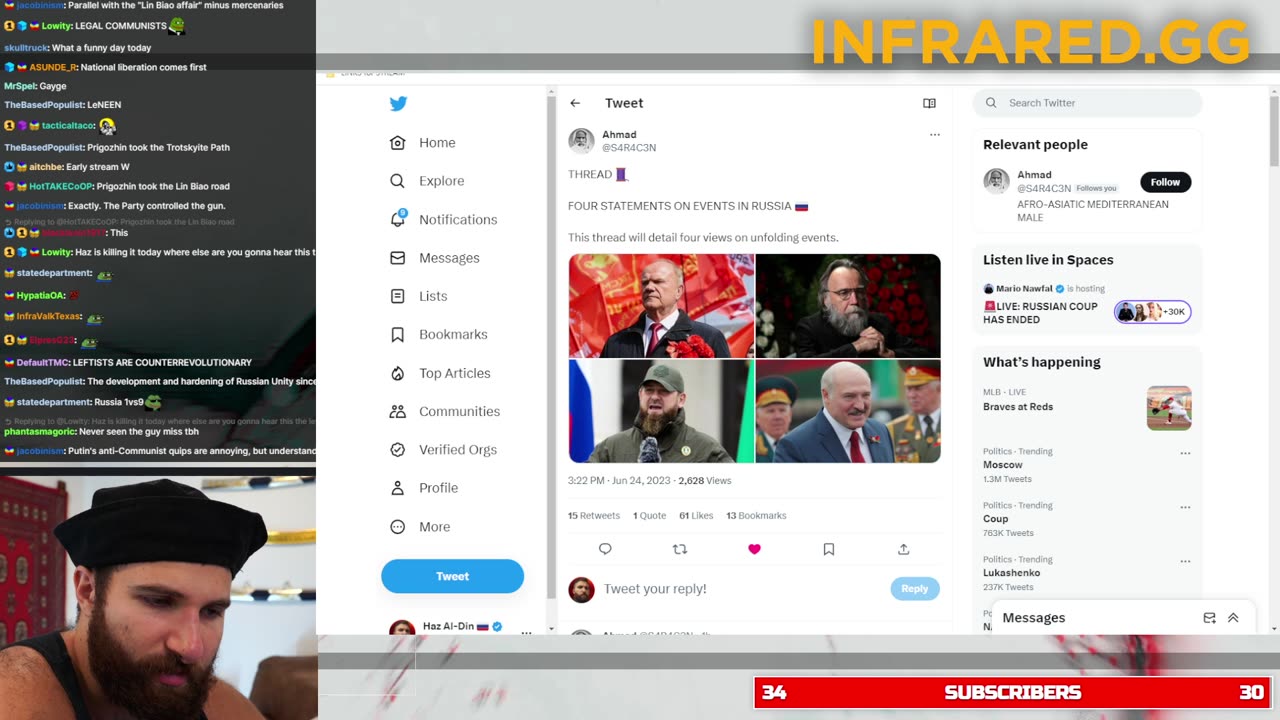Click the reply speech bubble icon
Viewport: 1280px width, 720px height.
click(x=605, y=549)
